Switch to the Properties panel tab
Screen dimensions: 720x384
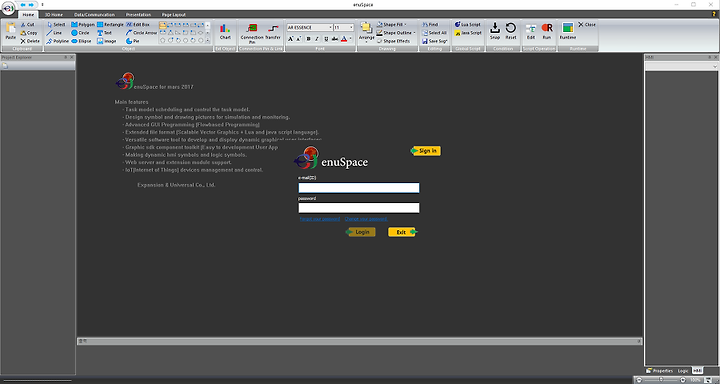[659, 370]
